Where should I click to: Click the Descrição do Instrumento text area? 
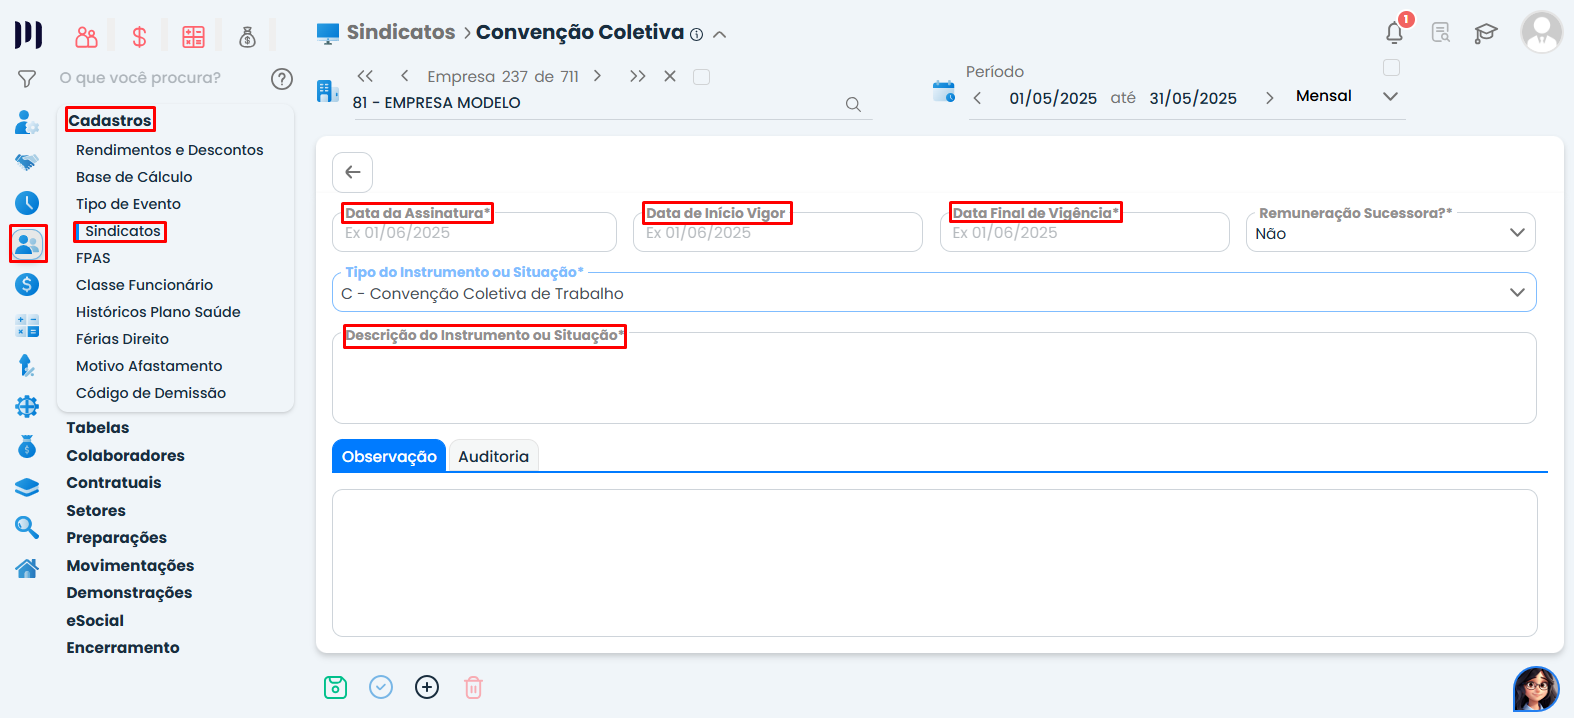(934, 378)
